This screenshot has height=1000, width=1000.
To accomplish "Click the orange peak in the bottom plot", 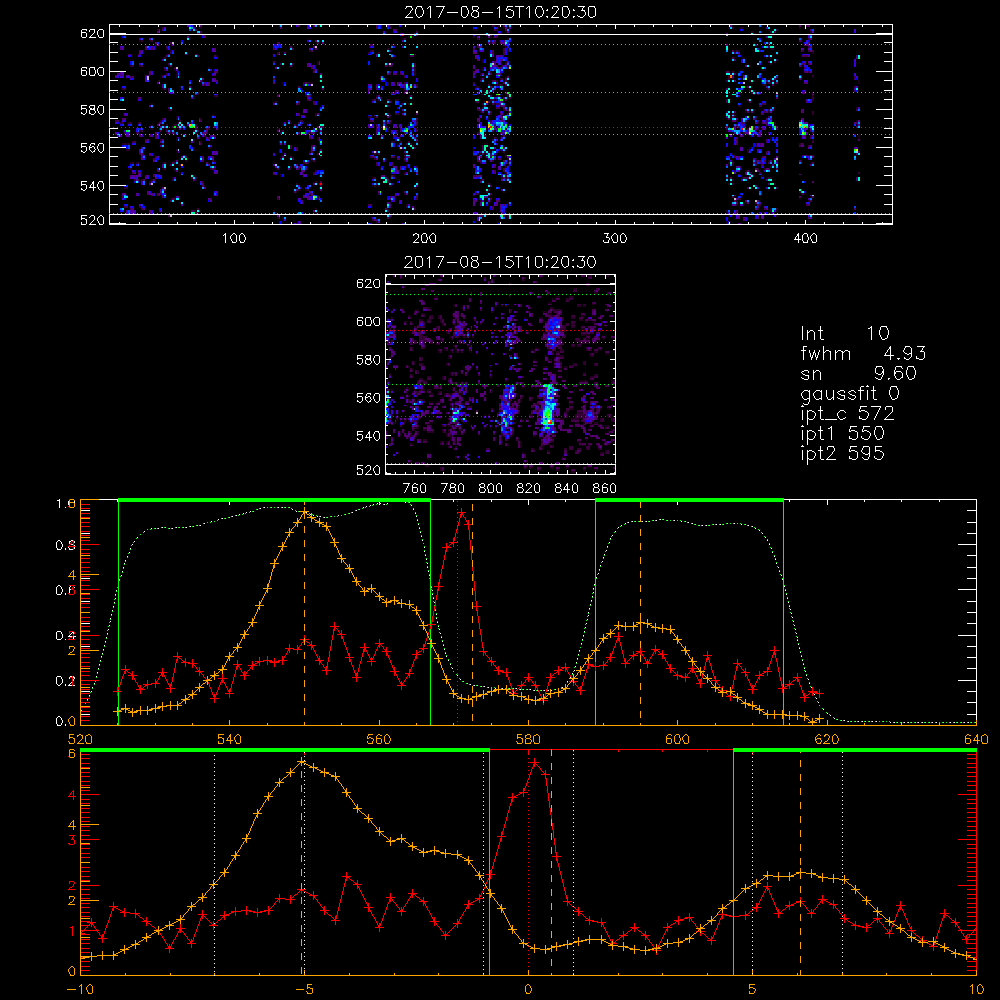I will [302, 761].
